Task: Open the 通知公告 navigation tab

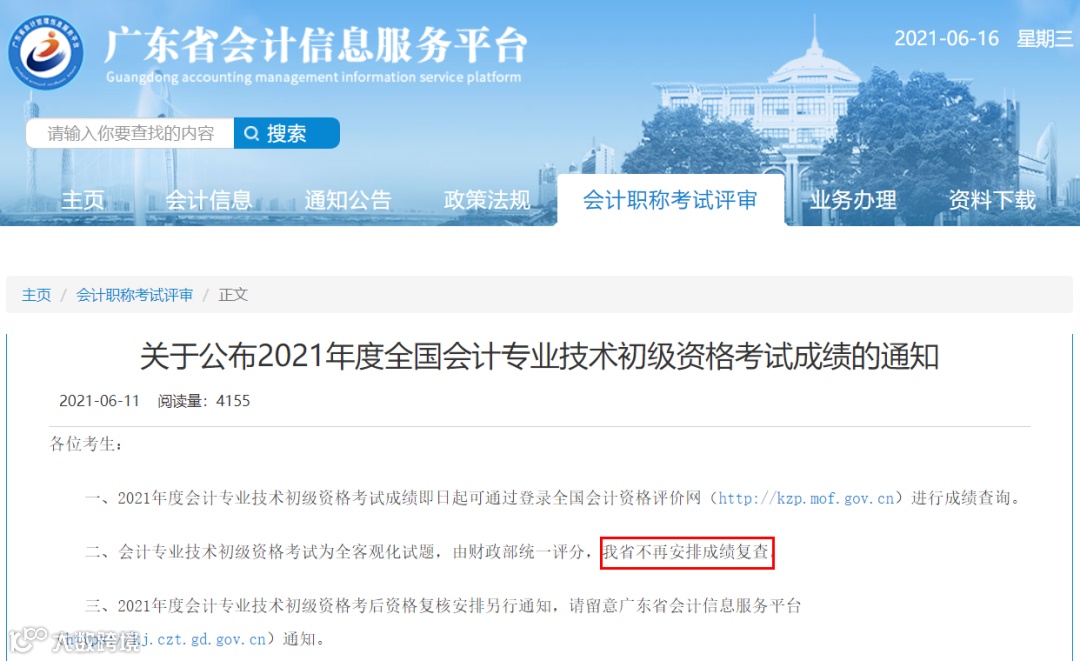Action: (x=348, y=200)
